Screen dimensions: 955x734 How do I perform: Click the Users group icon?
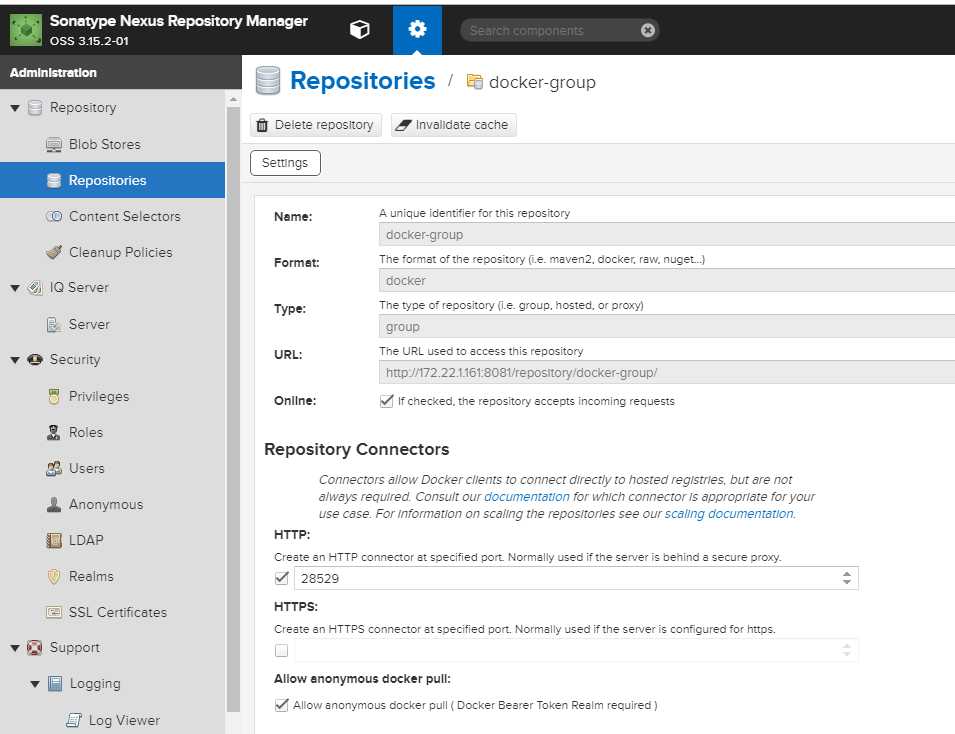(x=54, y=468)
